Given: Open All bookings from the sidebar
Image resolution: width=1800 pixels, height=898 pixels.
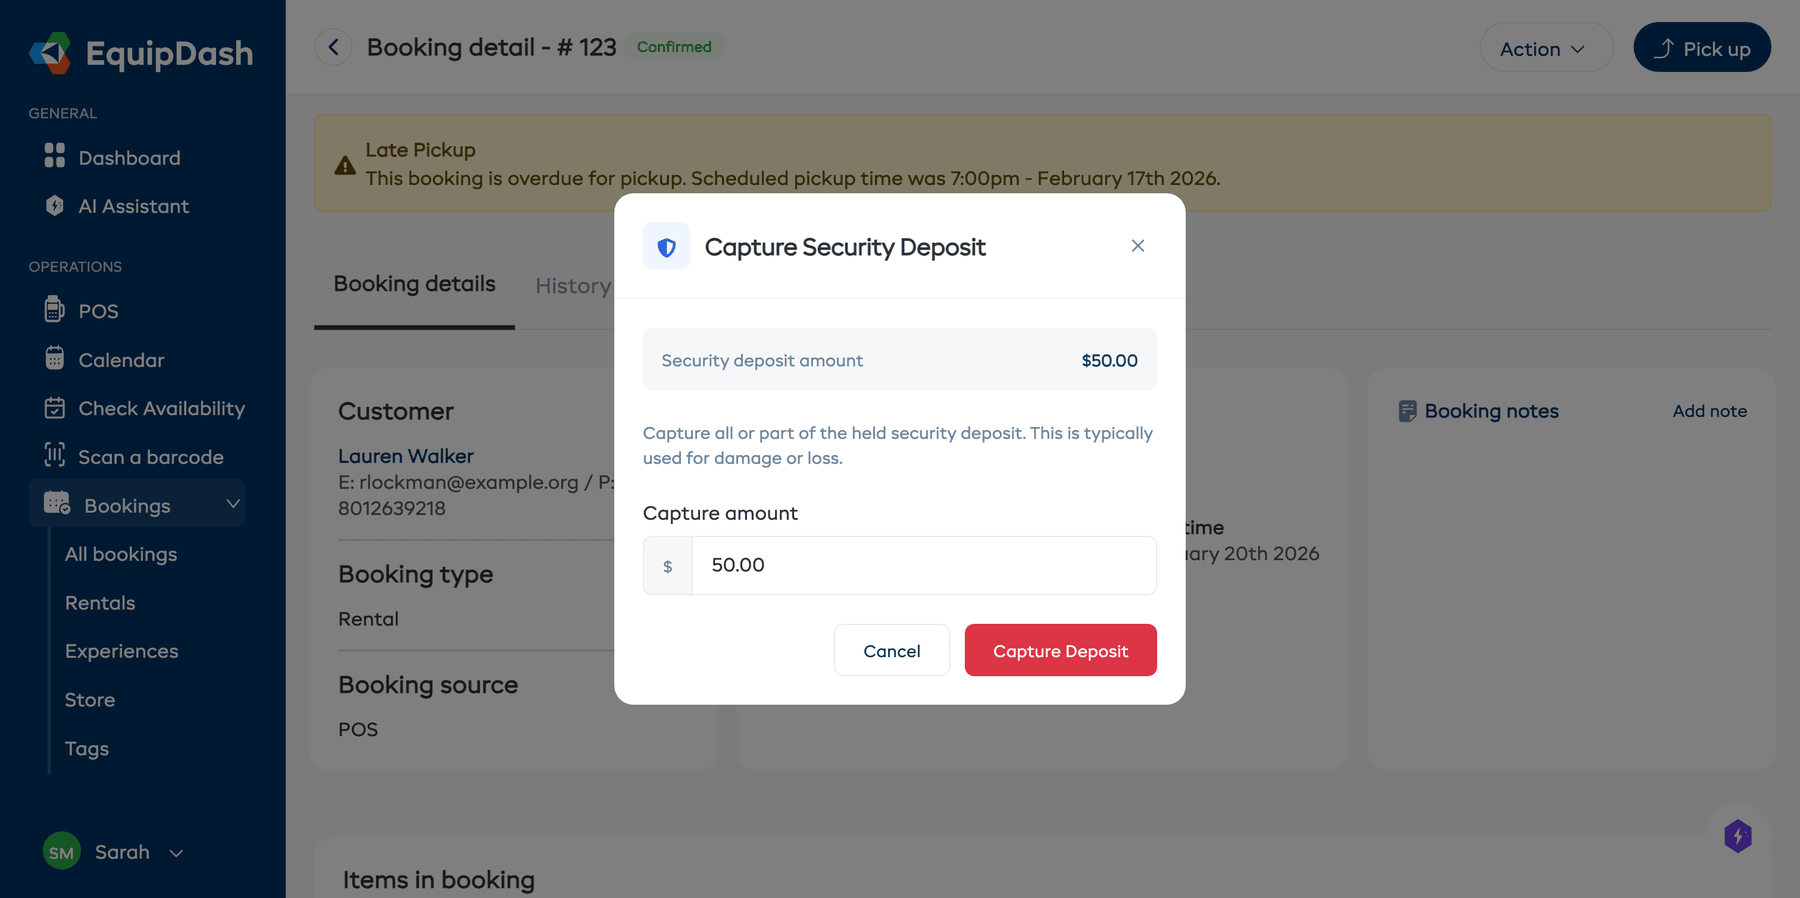Looking at the screenshot, I should coord(121,554).
